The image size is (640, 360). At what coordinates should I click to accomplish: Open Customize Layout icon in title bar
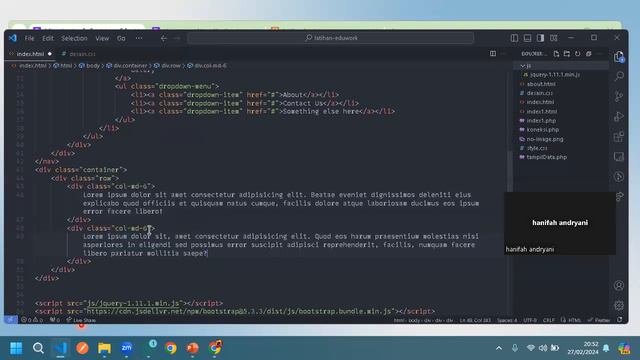tap(553, 38)
